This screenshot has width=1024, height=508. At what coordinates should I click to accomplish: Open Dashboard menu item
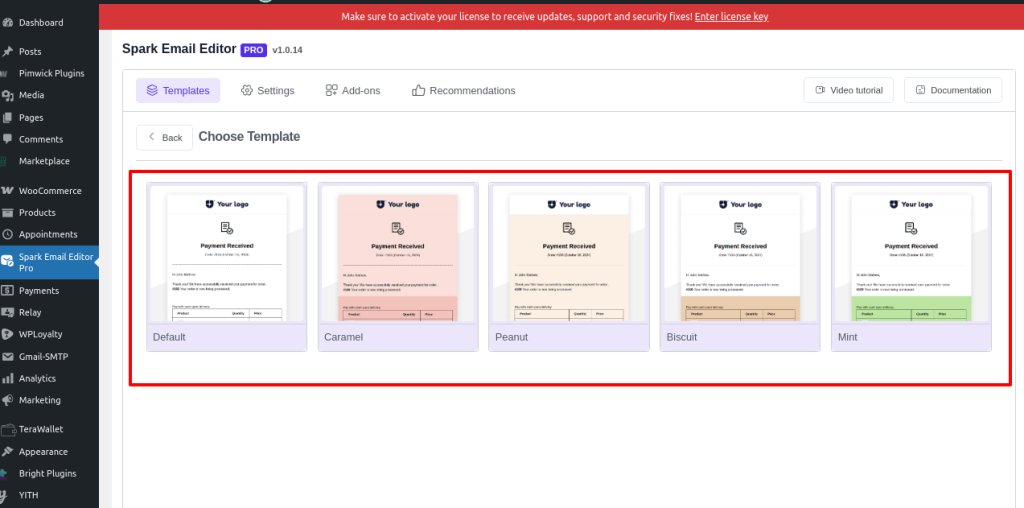click(x=49, y=22)
